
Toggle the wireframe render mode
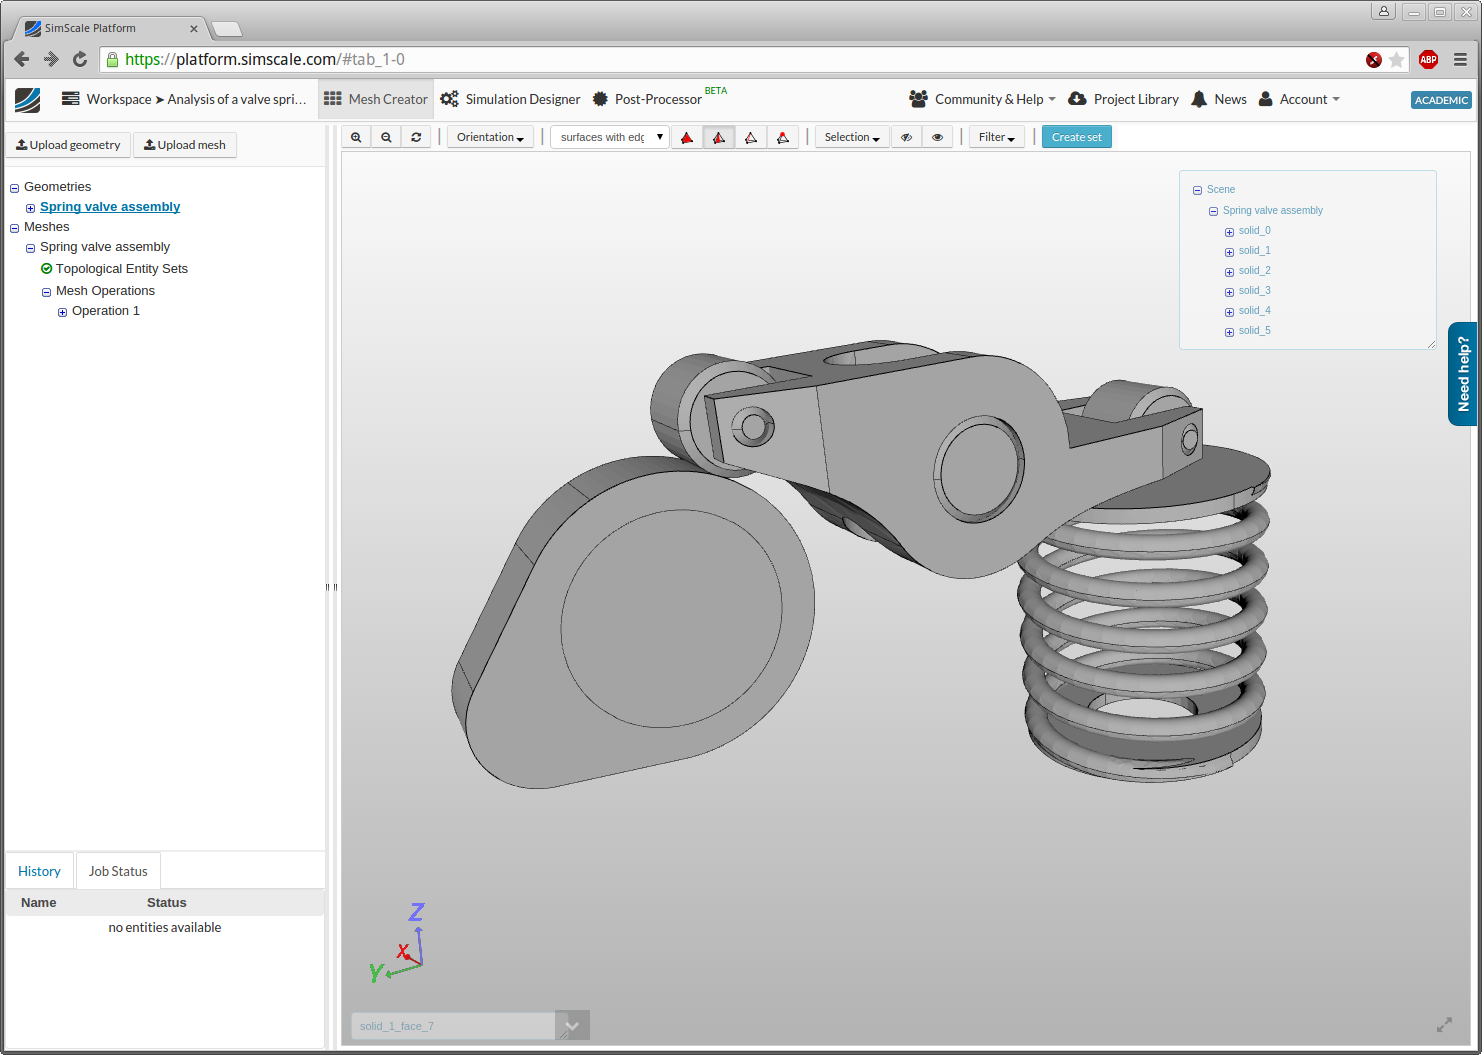[751, 136]
